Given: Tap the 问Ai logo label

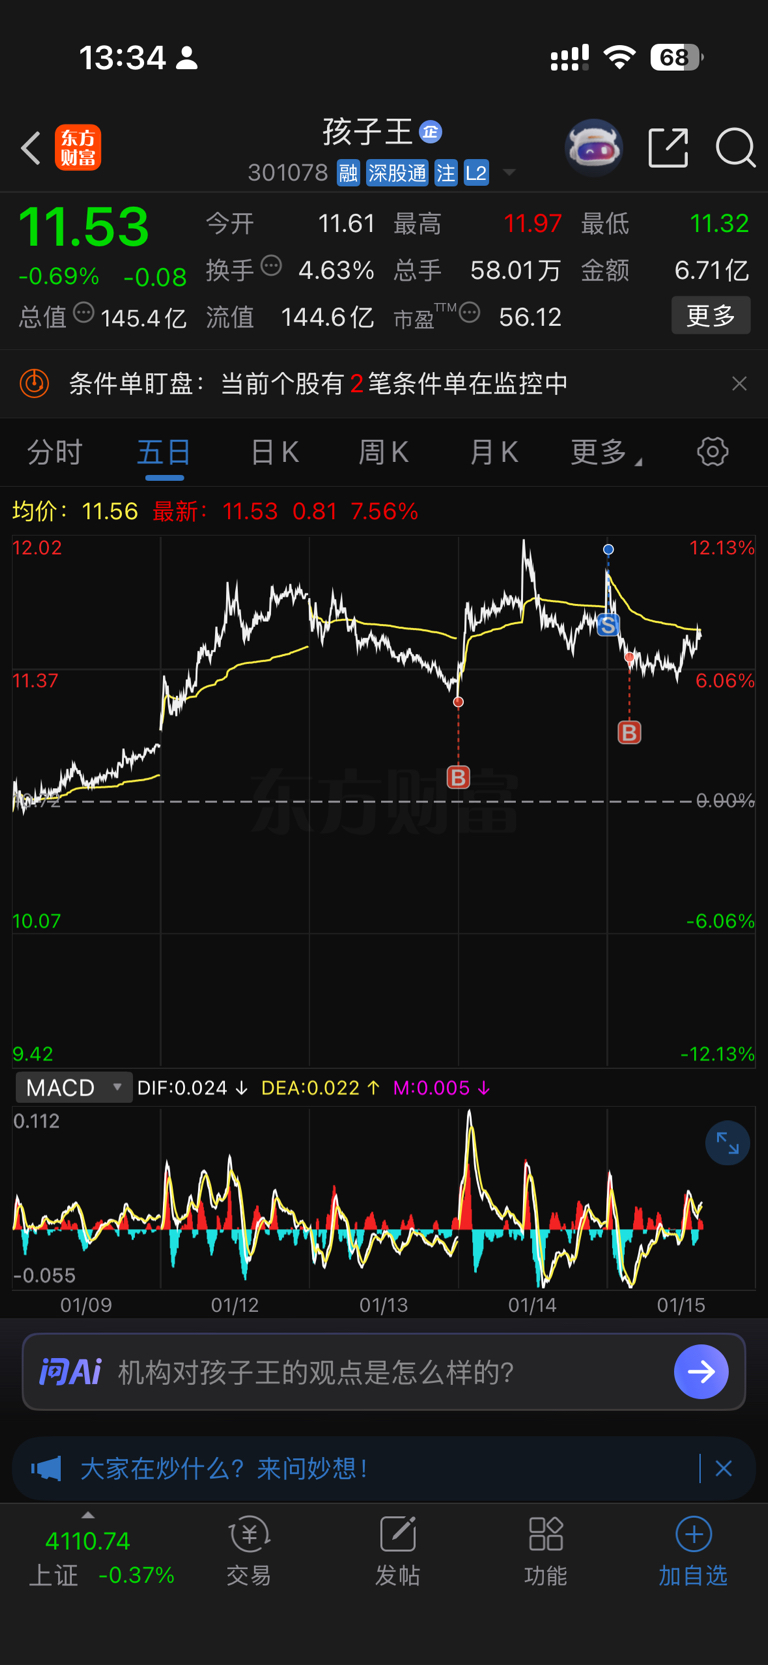Looking at the screenshot, I should point(70,1372).
